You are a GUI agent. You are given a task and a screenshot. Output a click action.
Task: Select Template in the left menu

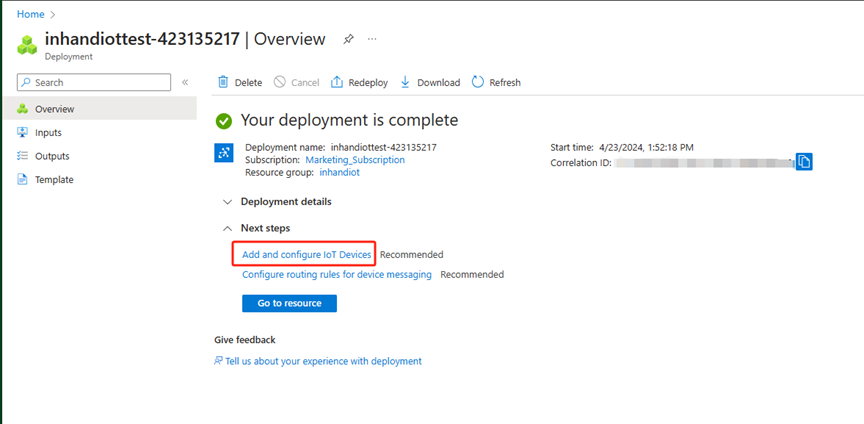54,180
